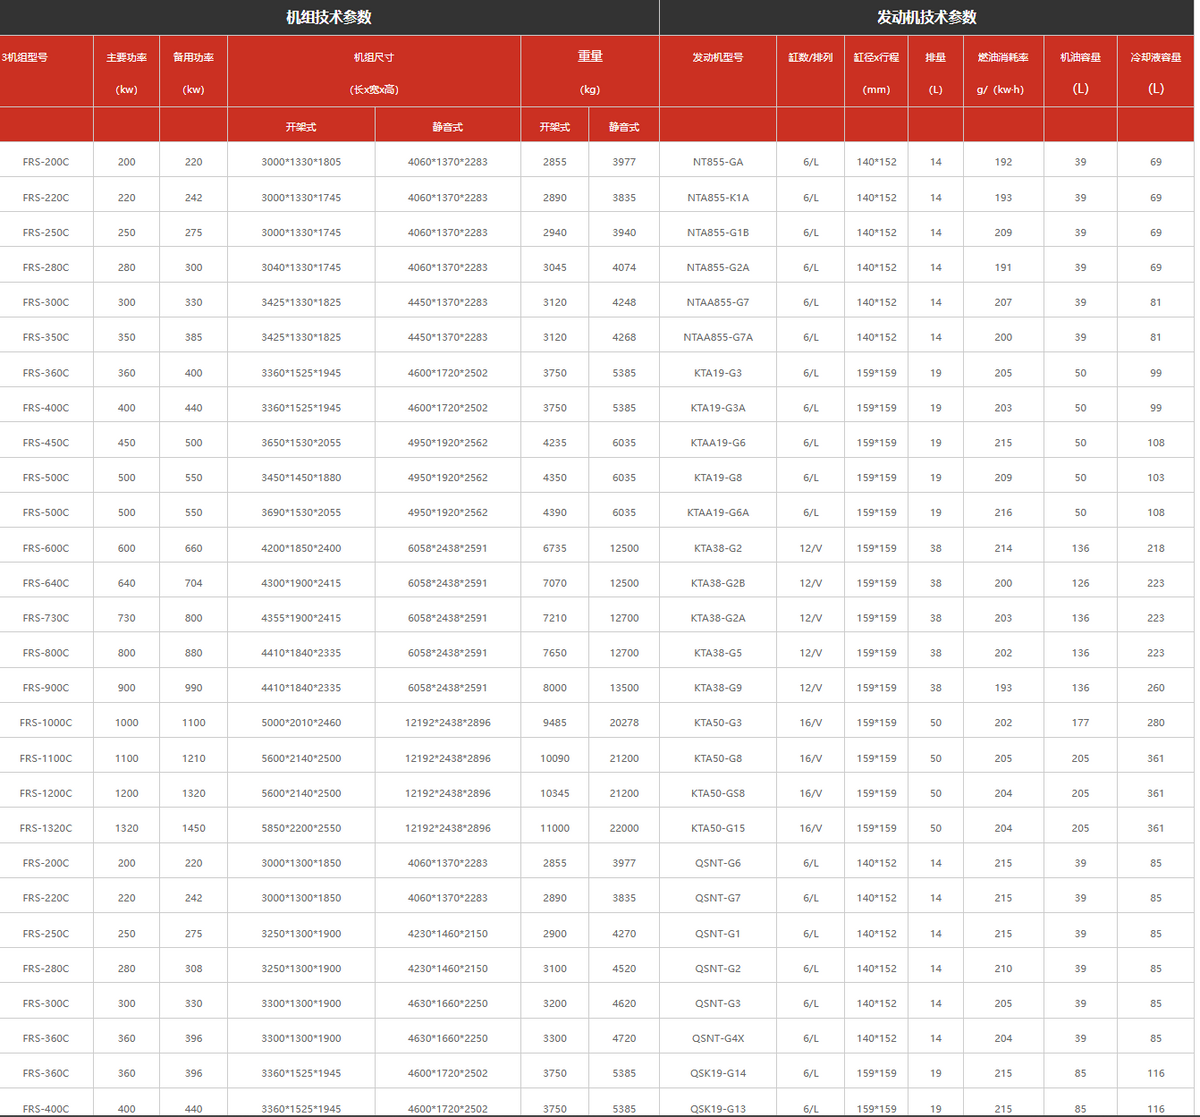The image size is (1200, 1117).
Task: Click the FRS-1000C model cell
Action: click(46, 723)
